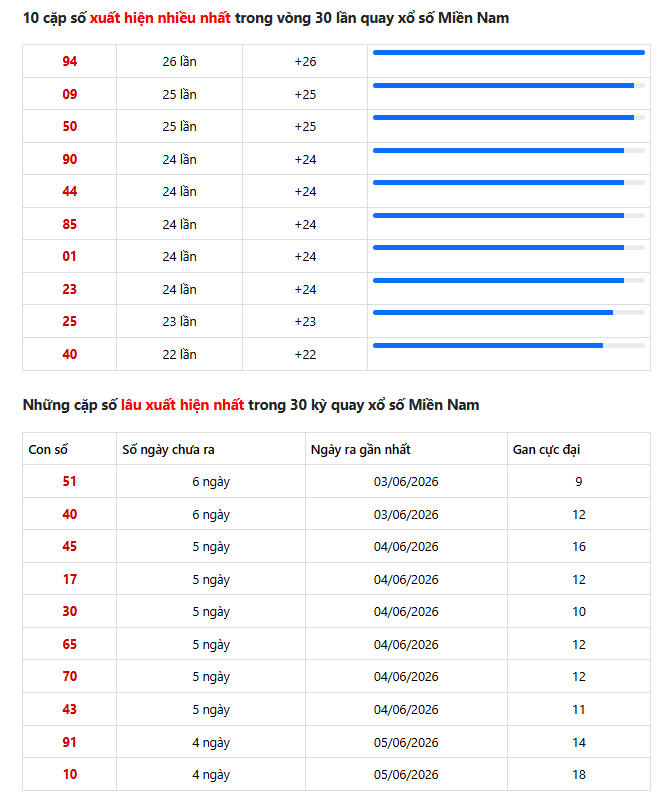663x801 pixels.
Task: Click the 'Gan cực đại' column header
Action: tap(547, 450)
